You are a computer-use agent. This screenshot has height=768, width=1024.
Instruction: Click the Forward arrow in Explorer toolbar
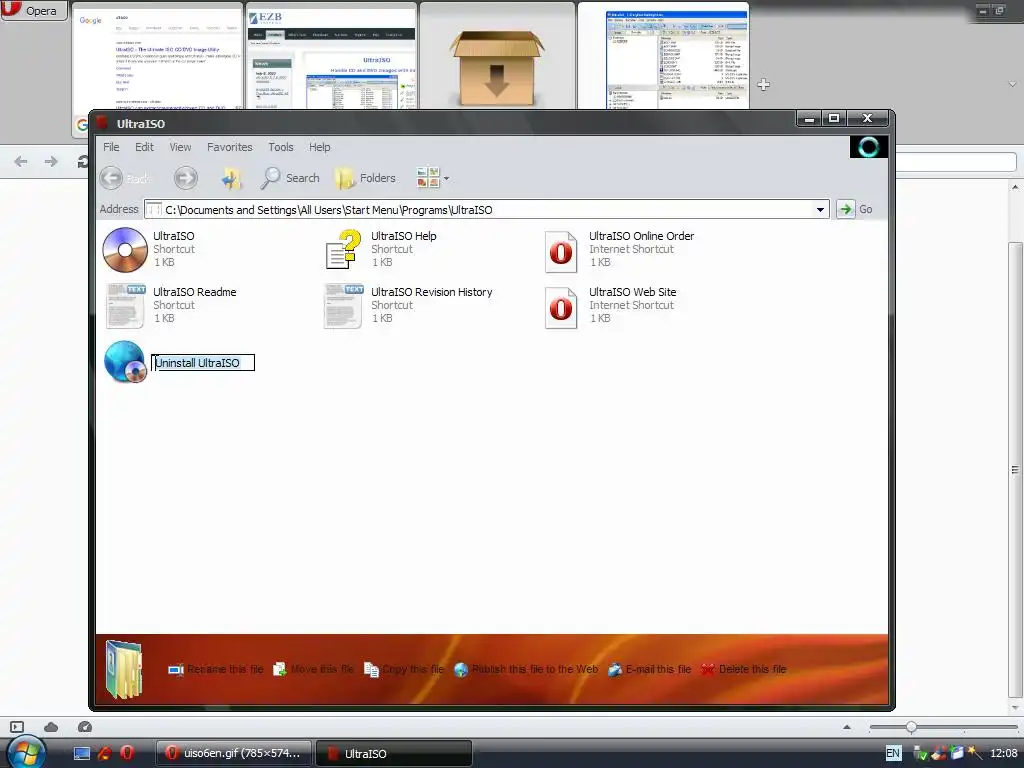[185, 178]
